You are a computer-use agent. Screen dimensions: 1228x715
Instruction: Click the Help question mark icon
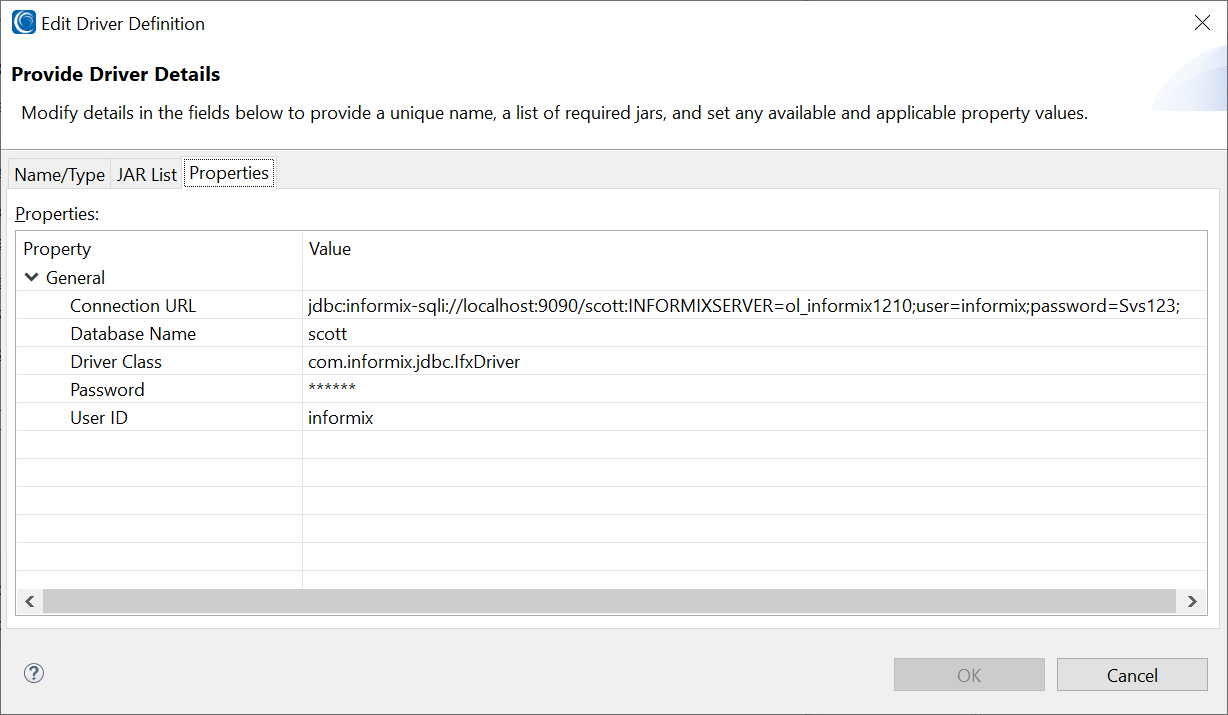click(x=34, y=673)
